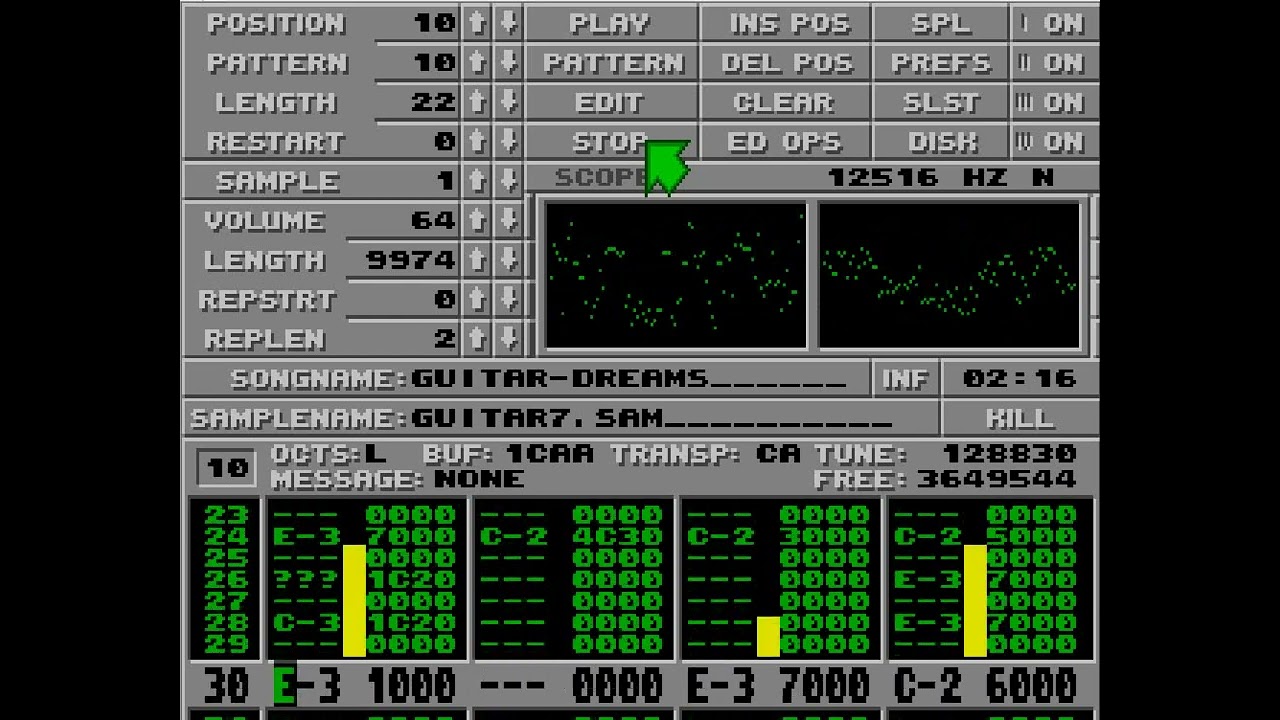Image resolution: width=1280 pixels, height=720 pixels.
Task: Lower REPSTRT value with down arrow
Action: coord(508,299)
